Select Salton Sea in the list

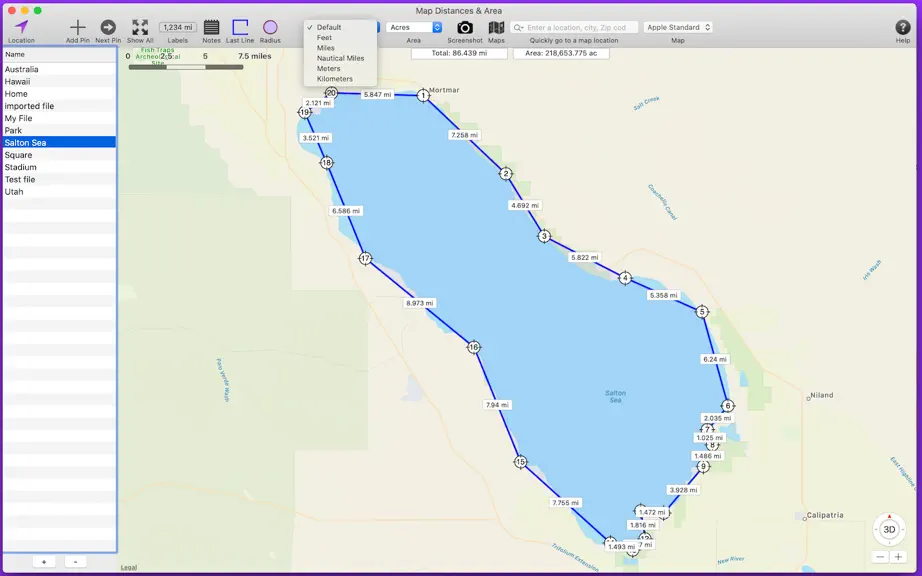[59, 143]
